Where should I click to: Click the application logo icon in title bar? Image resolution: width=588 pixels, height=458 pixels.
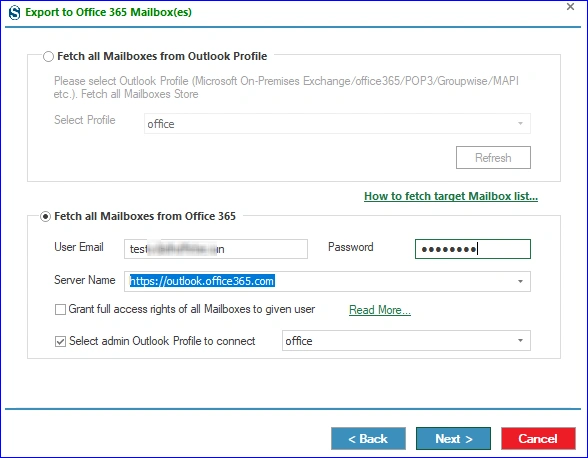click(x=14, y=12)
